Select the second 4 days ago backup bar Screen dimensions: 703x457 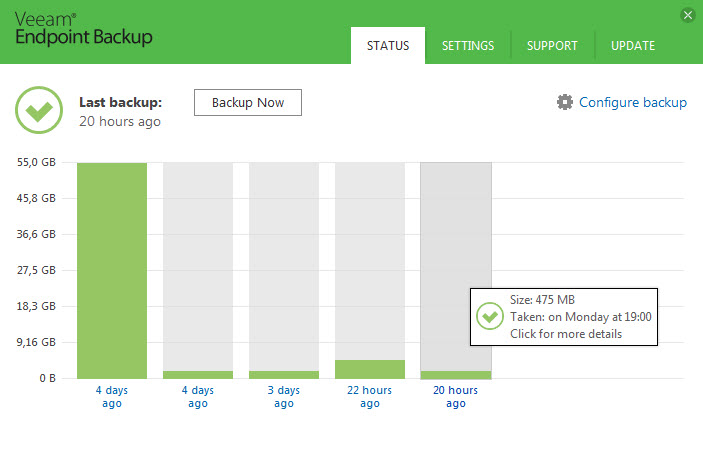(198, 270)
